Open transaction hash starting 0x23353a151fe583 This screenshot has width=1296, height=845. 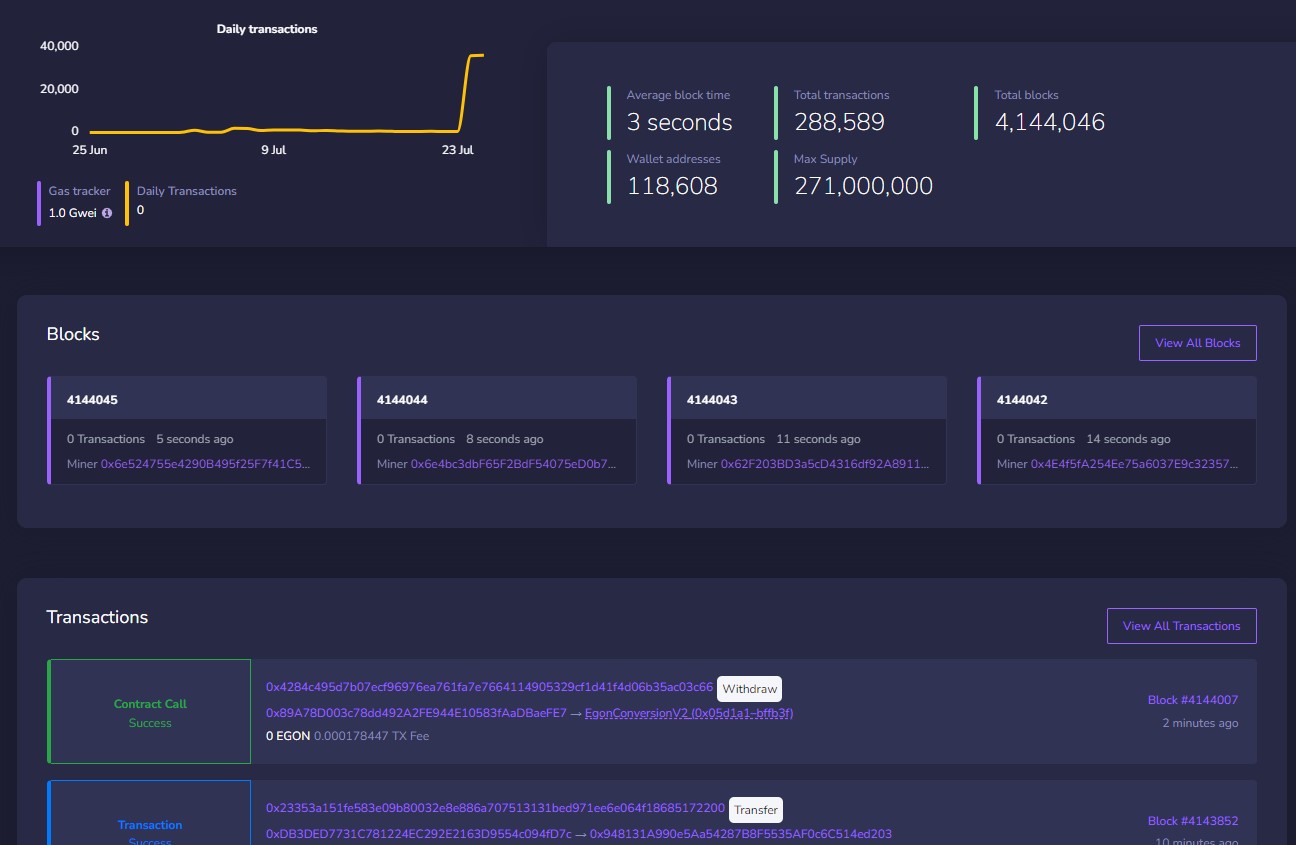click(495, 807)
